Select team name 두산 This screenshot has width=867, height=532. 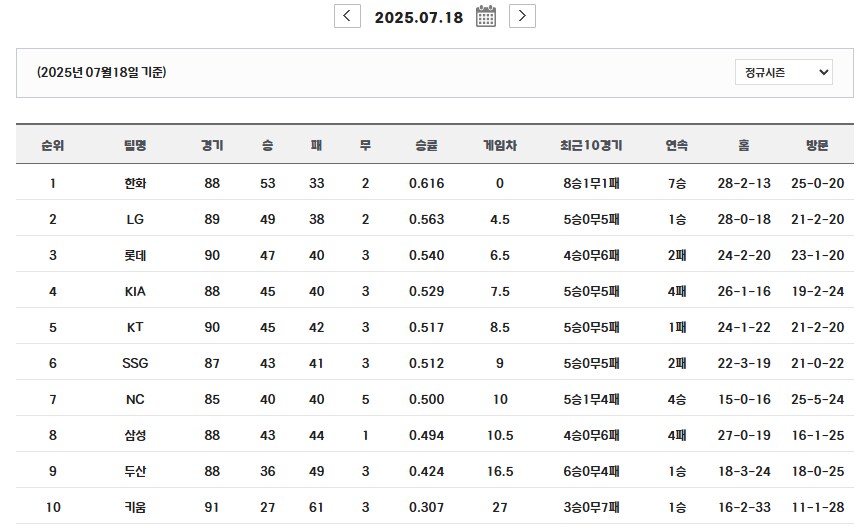(x=135, y=471)
